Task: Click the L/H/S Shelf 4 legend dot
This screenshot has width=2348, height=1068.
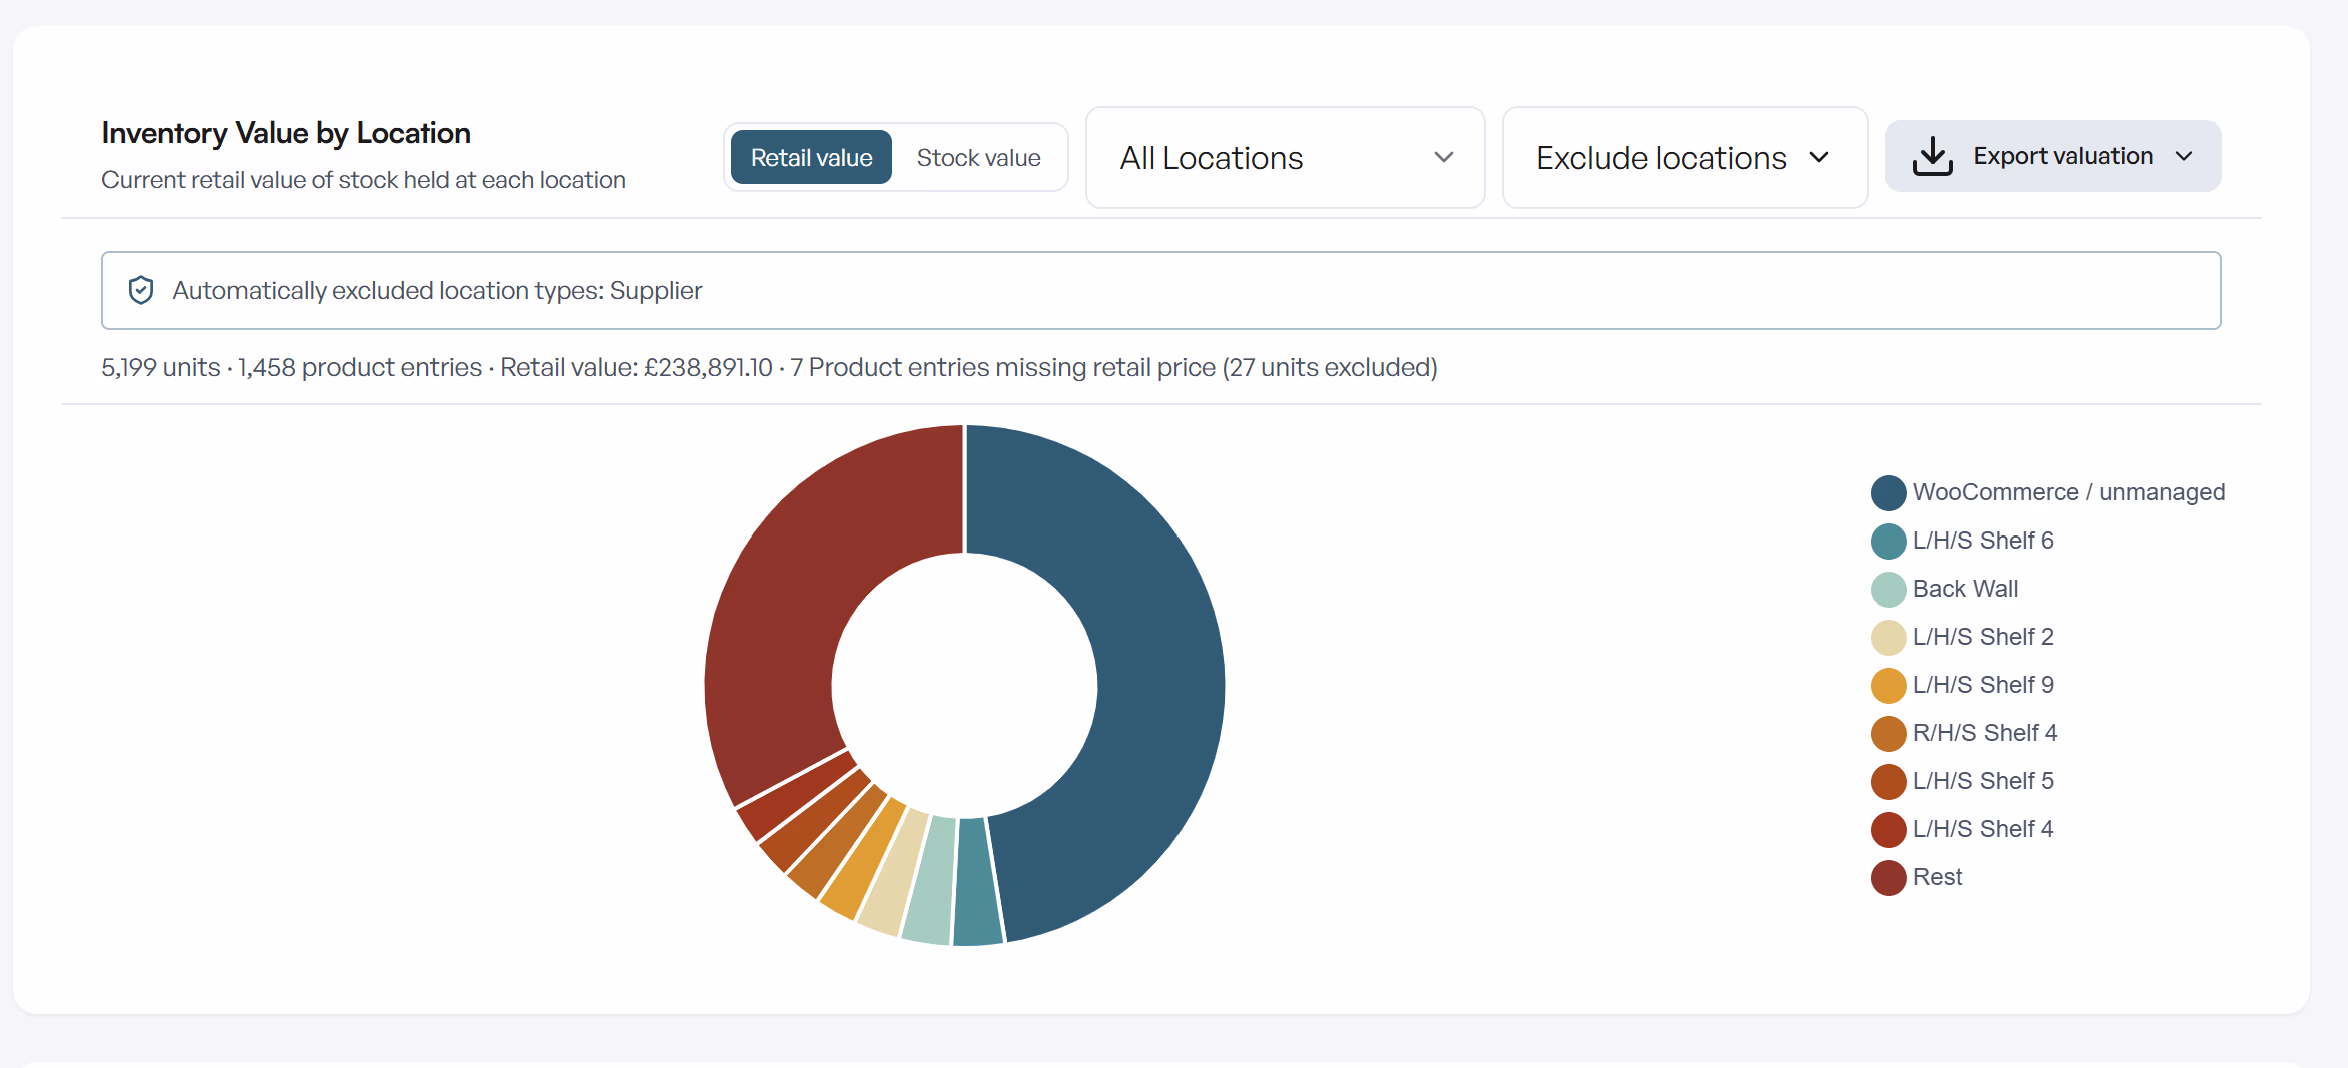Action: 1888,829
